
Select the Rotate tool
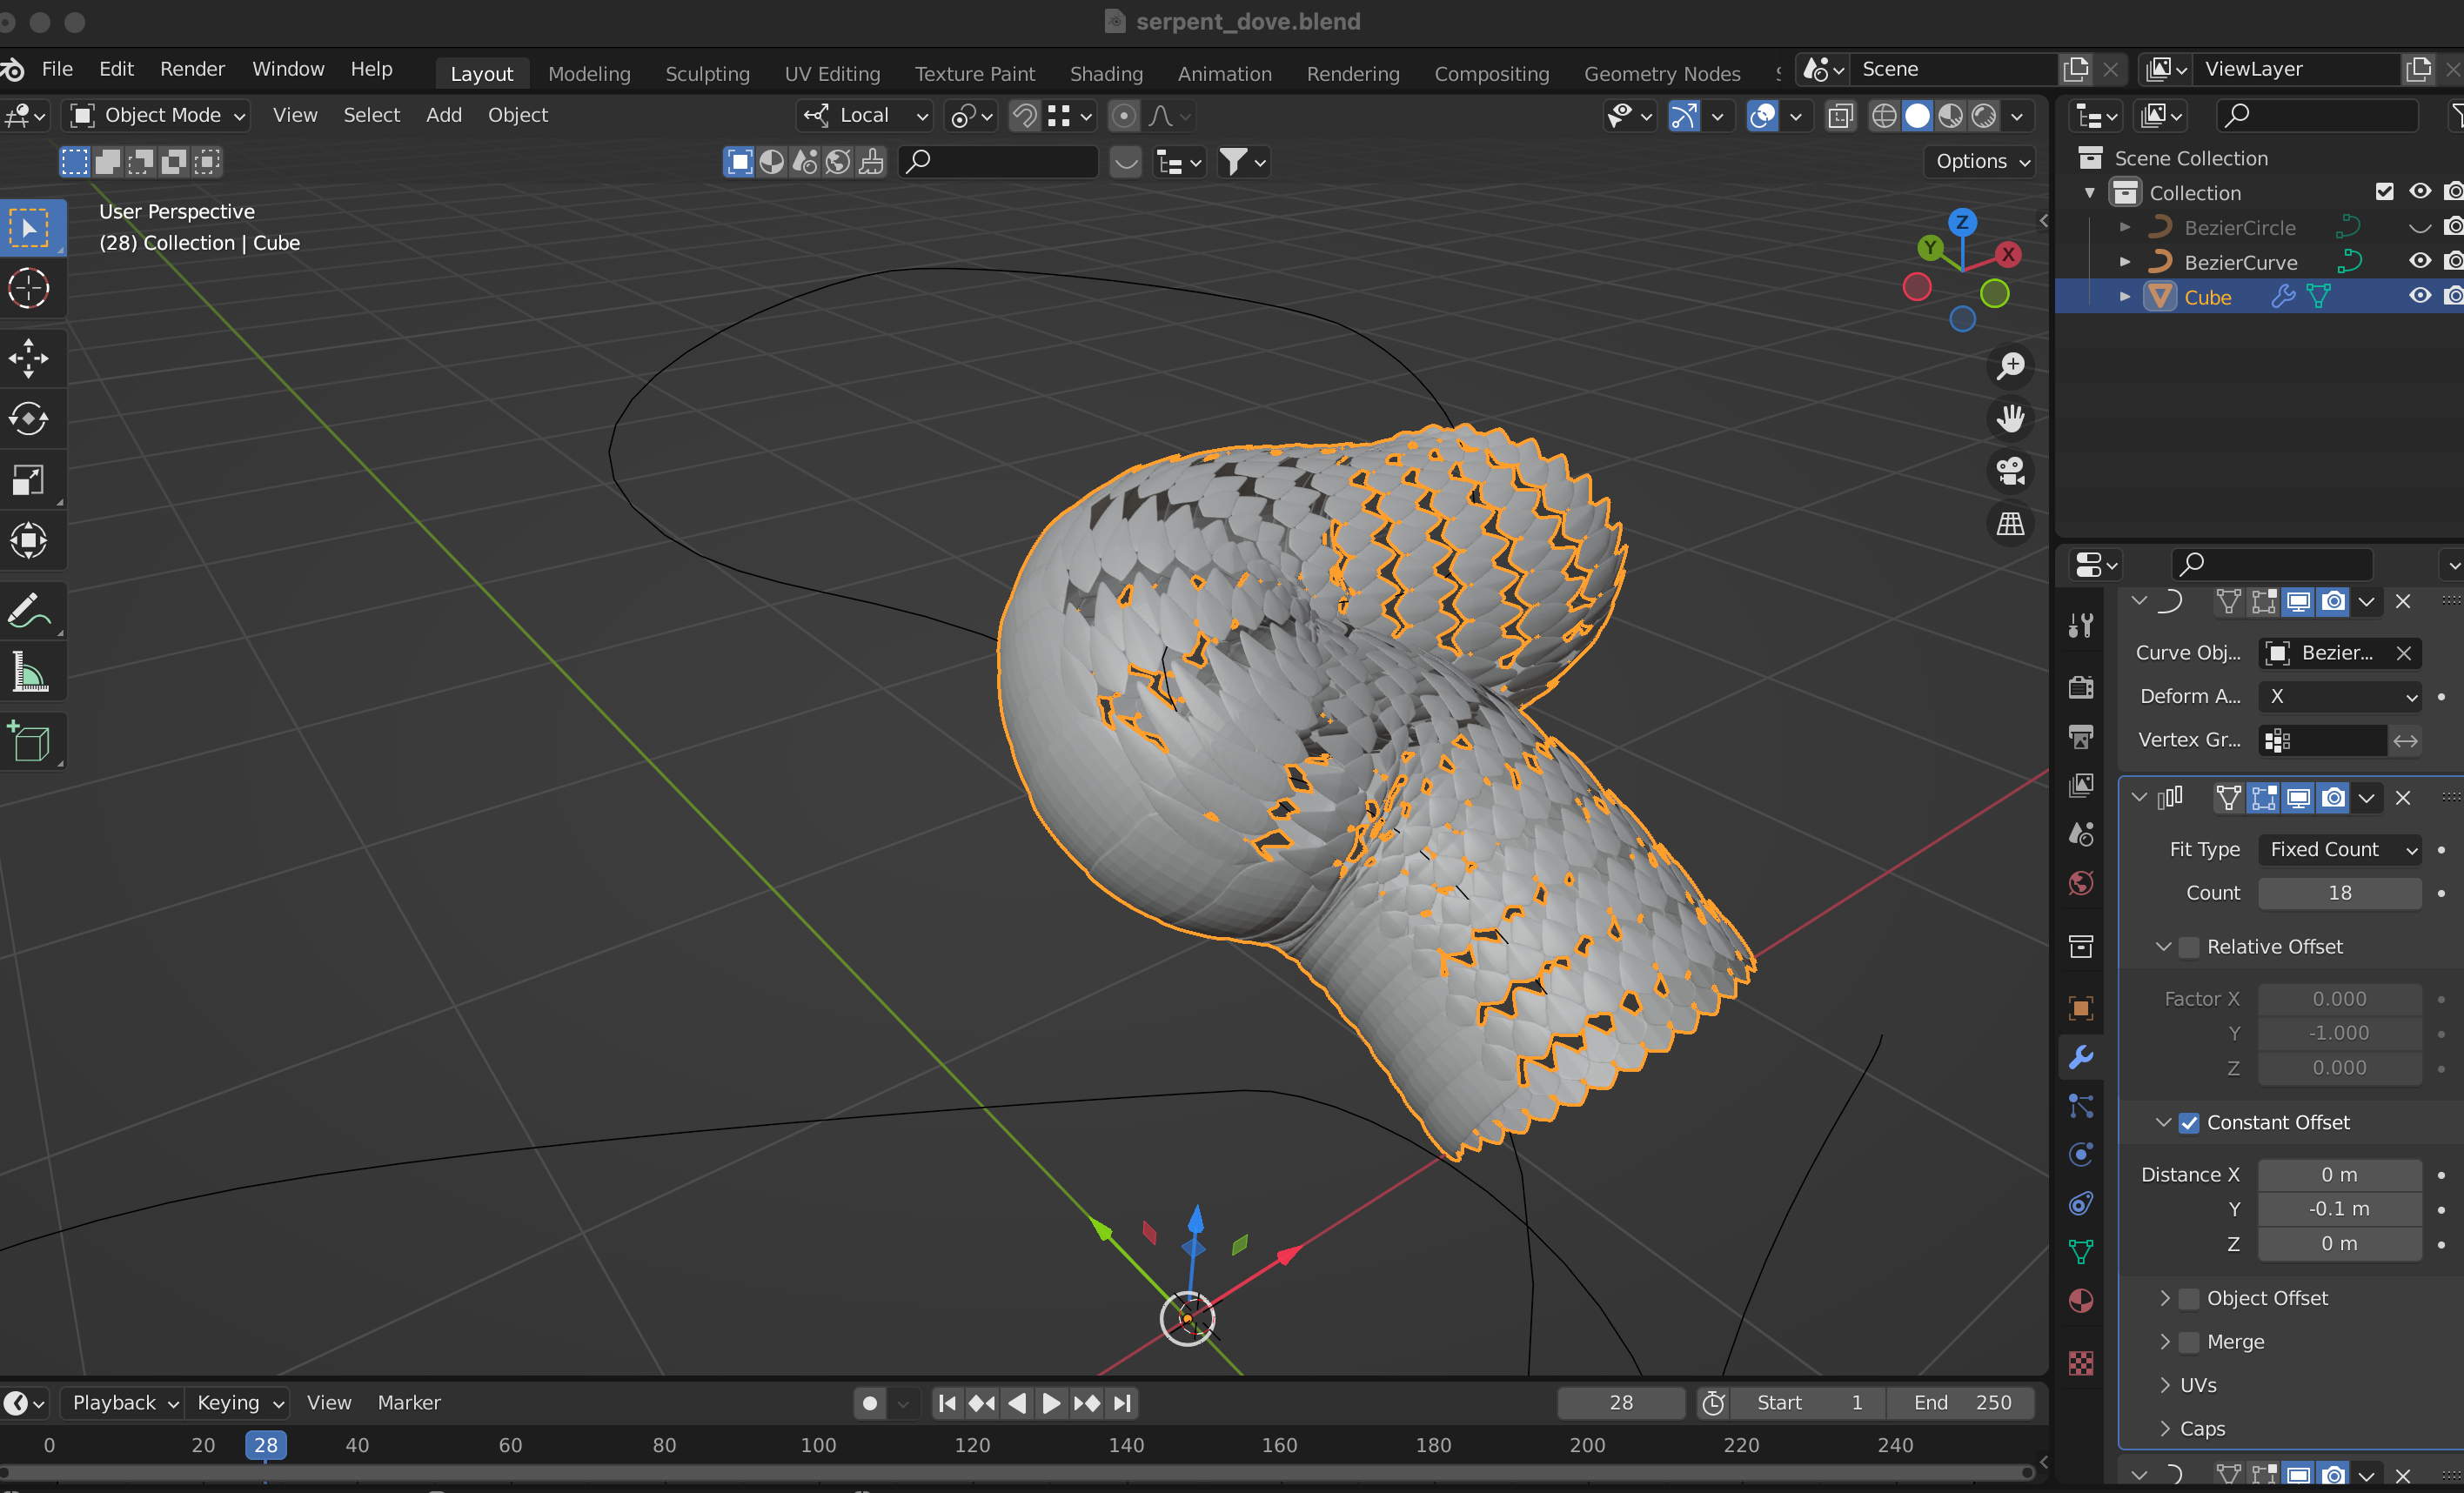click(28, 419)
